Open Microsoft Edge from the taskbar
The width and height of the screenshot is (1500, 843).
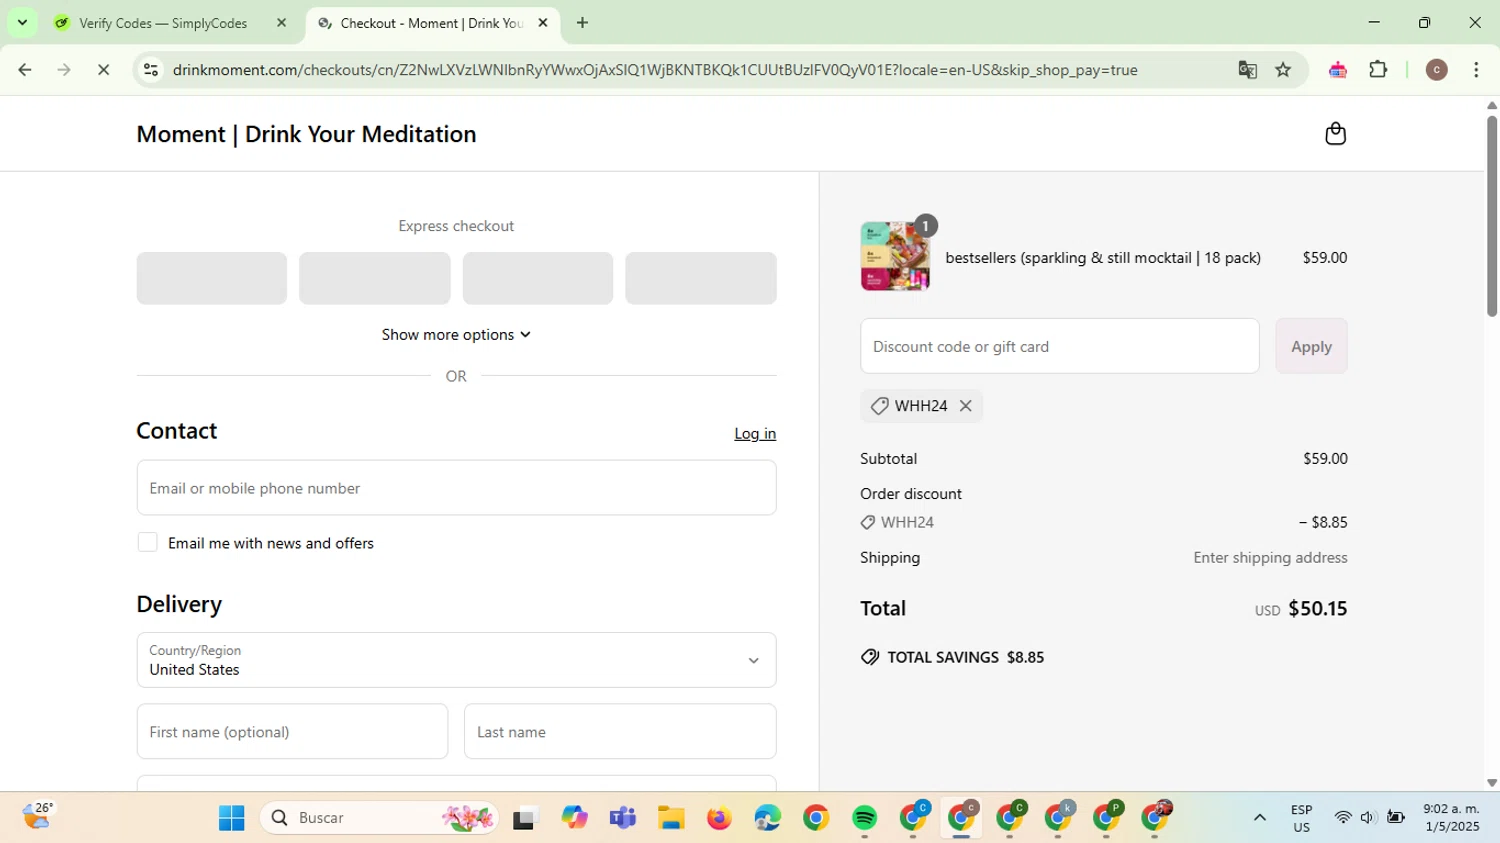point(768,818)
